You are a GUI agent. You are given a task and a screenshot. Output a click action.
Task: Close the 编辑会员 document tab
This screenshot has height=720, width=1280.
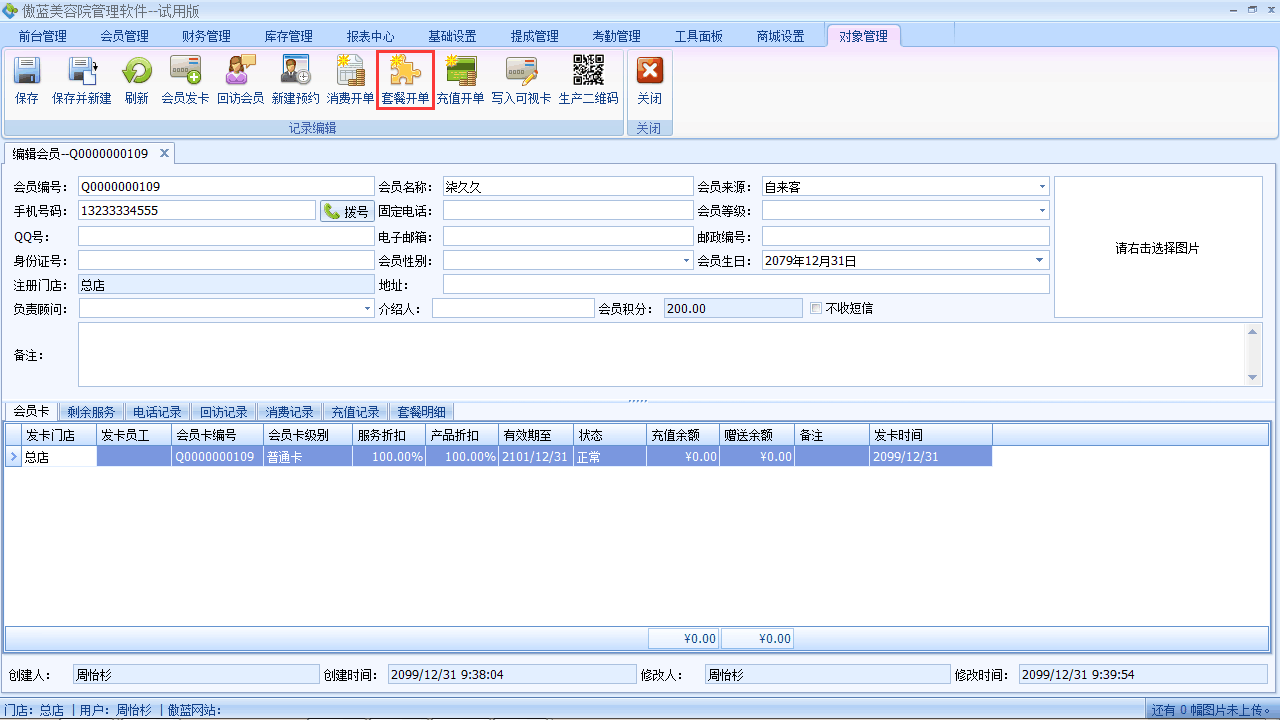click(164, 153)
